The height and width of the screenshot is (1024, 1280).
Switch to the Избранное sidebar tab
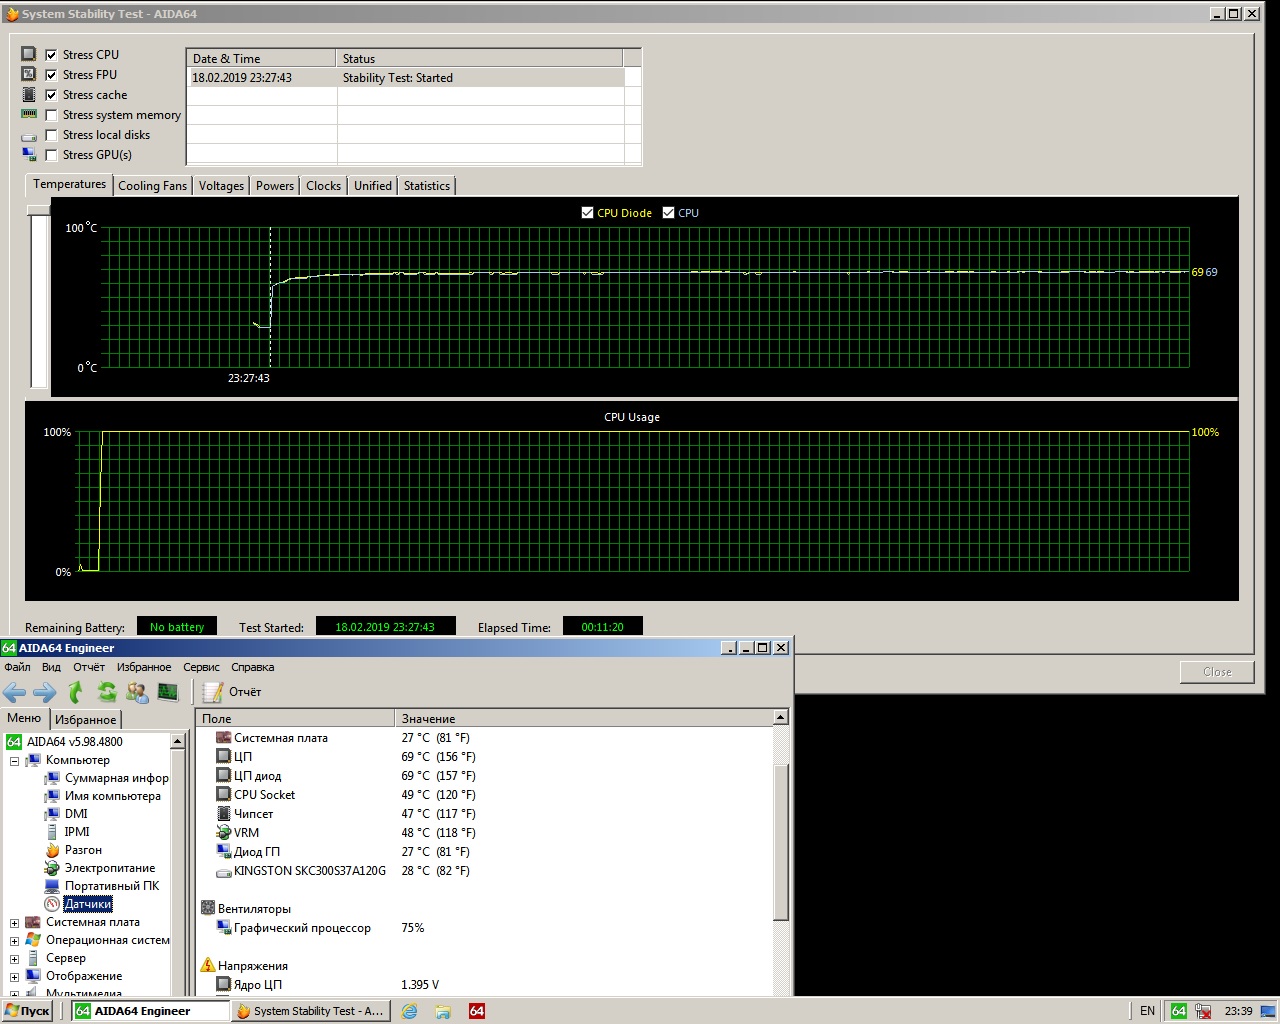click(85, 719)
